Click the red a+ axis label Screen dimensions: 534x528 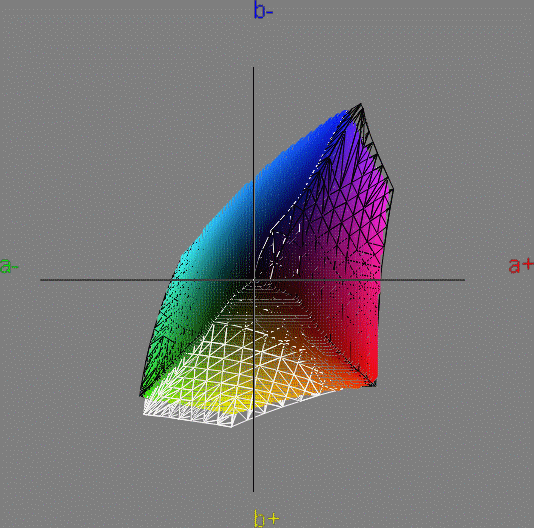(521, 265)
